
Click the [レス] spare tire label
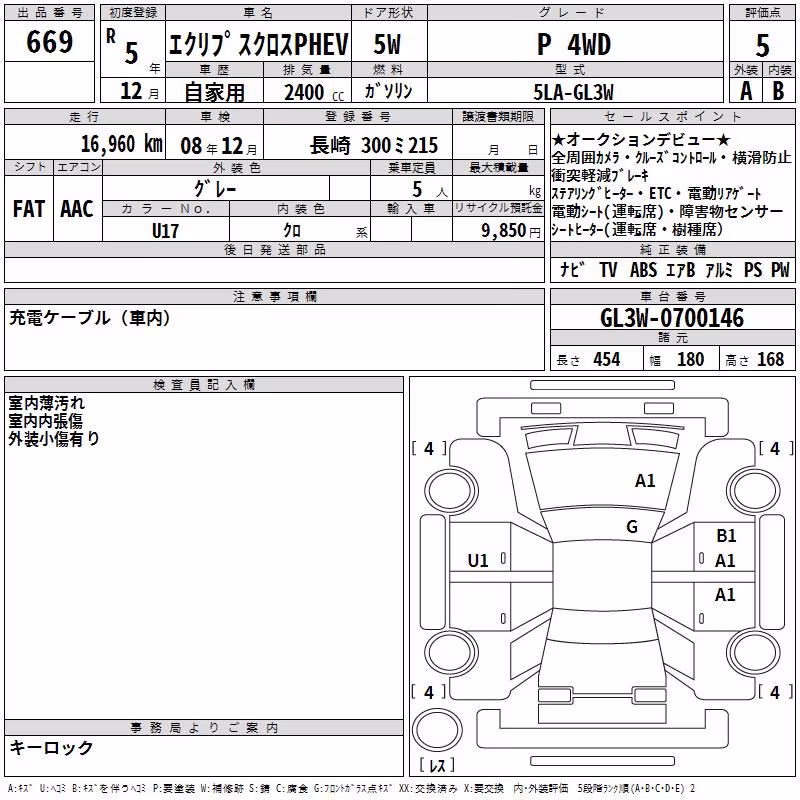pos(437,764)
